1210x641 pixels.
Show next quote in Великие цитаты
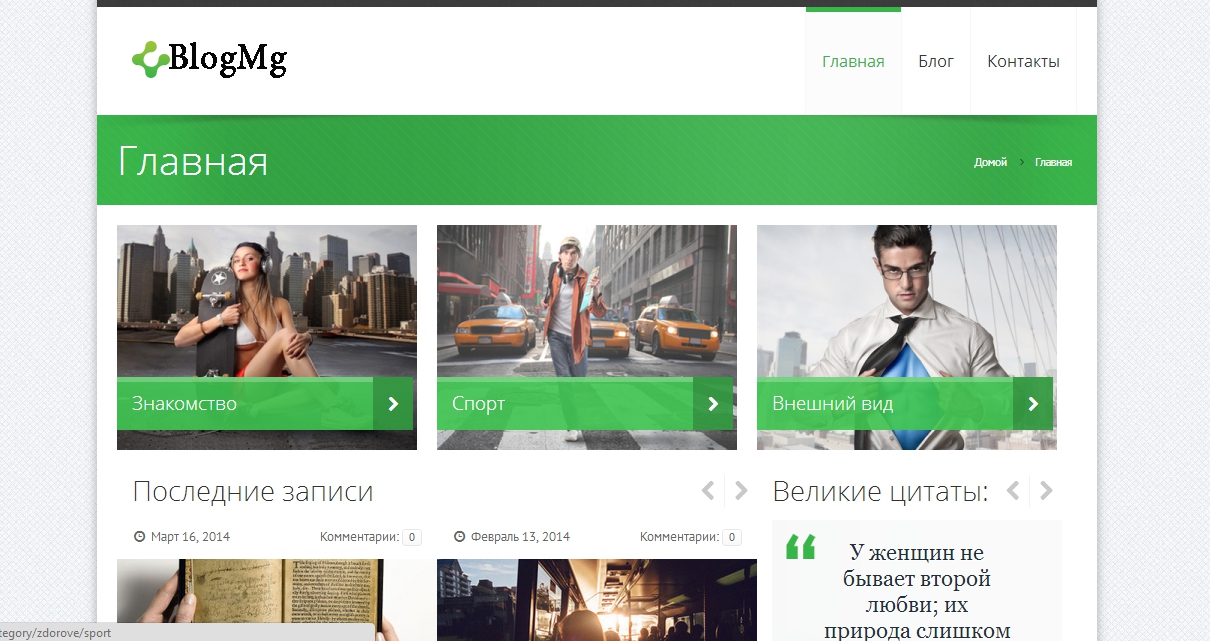1046,490
